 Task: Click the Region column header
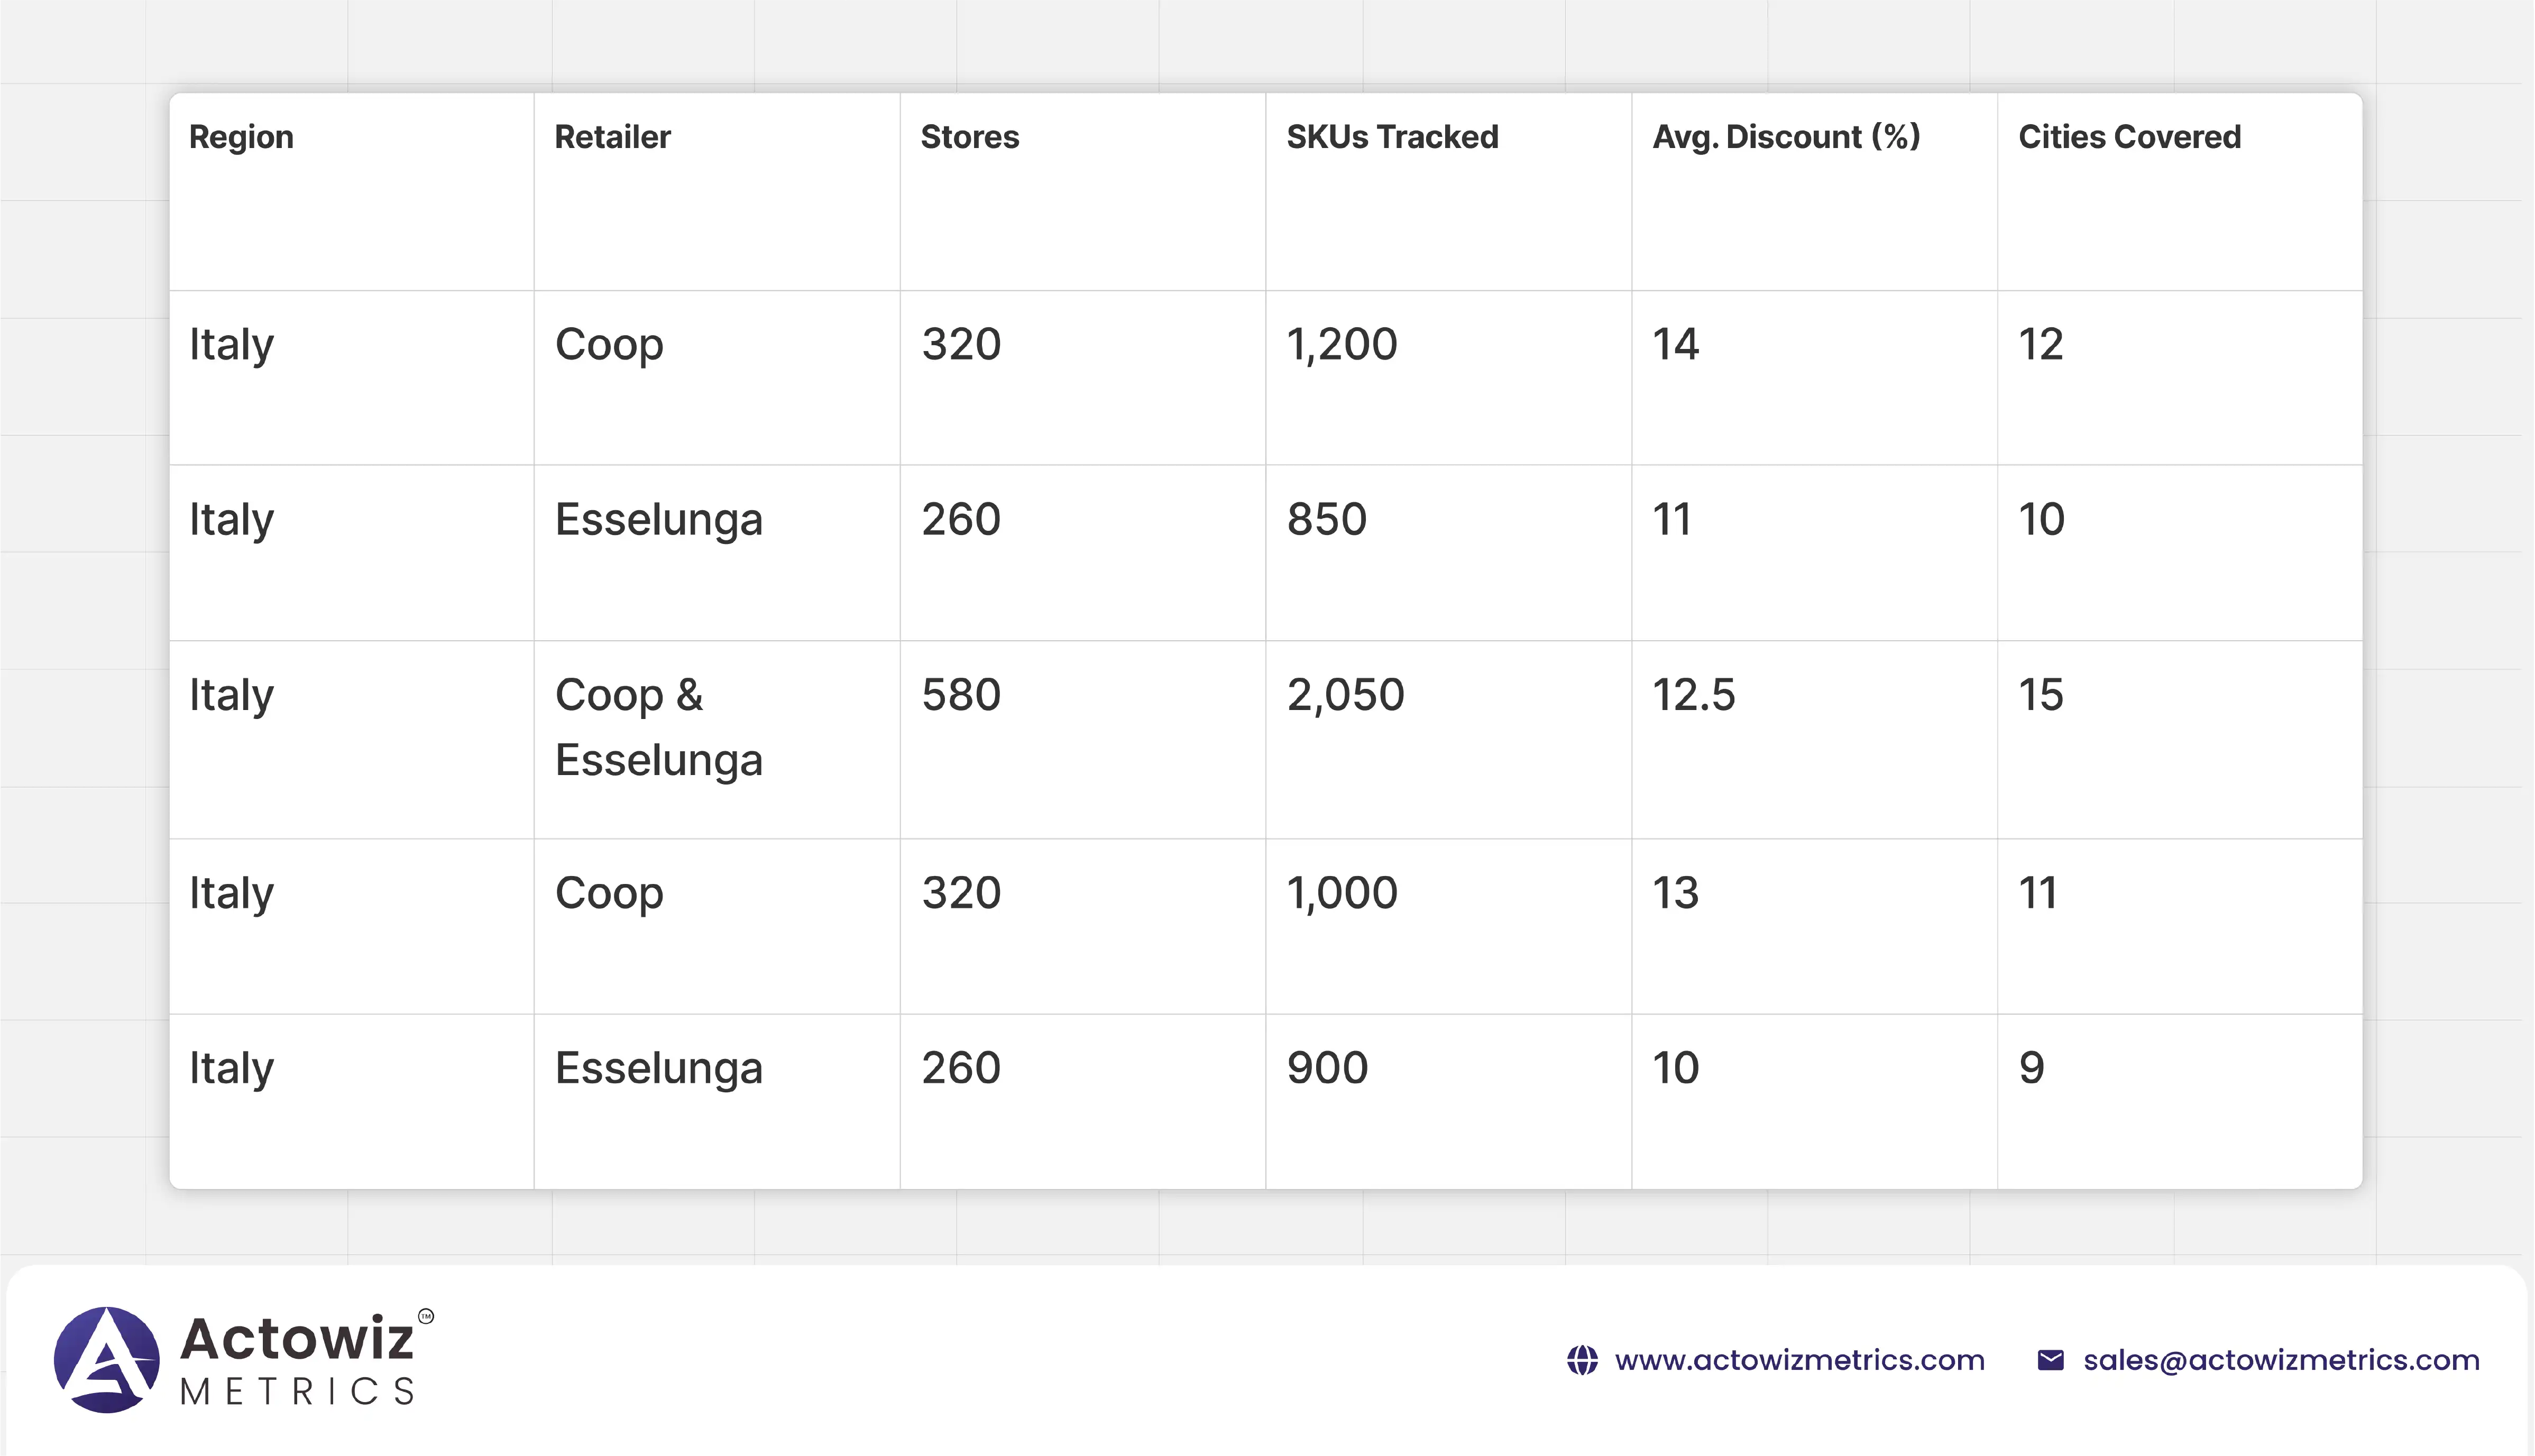coord(241,137)
